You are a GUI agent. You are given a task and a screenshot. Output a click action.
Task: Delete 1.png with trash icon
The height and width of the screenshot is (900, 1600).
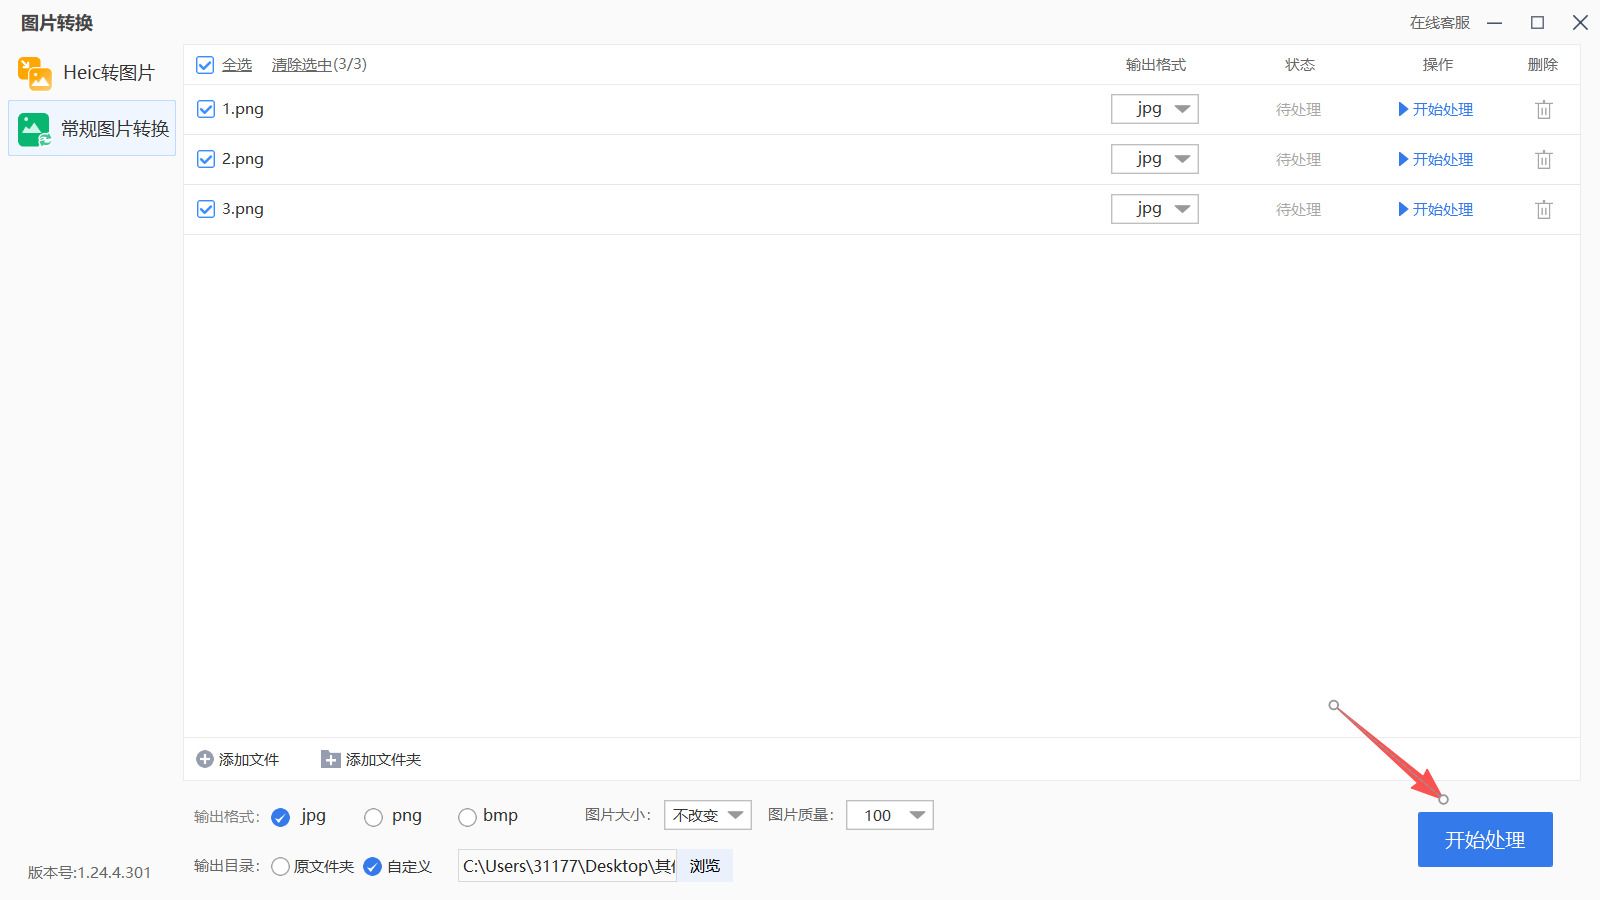coord(1544,109)
